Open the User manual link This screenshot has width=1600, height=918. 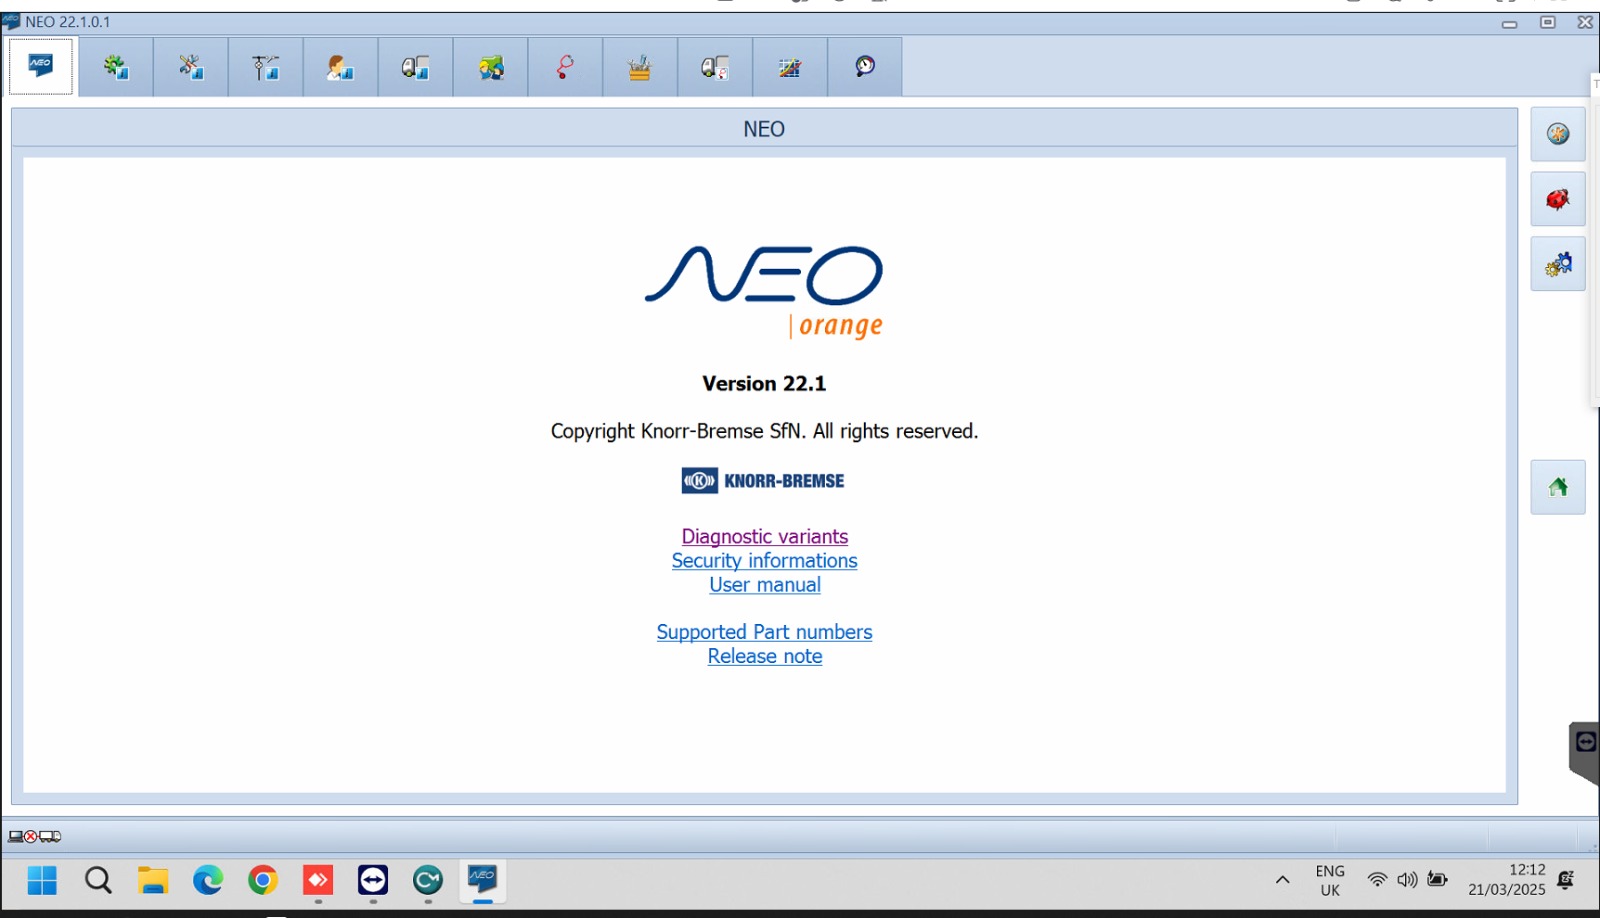coord(764,585)
